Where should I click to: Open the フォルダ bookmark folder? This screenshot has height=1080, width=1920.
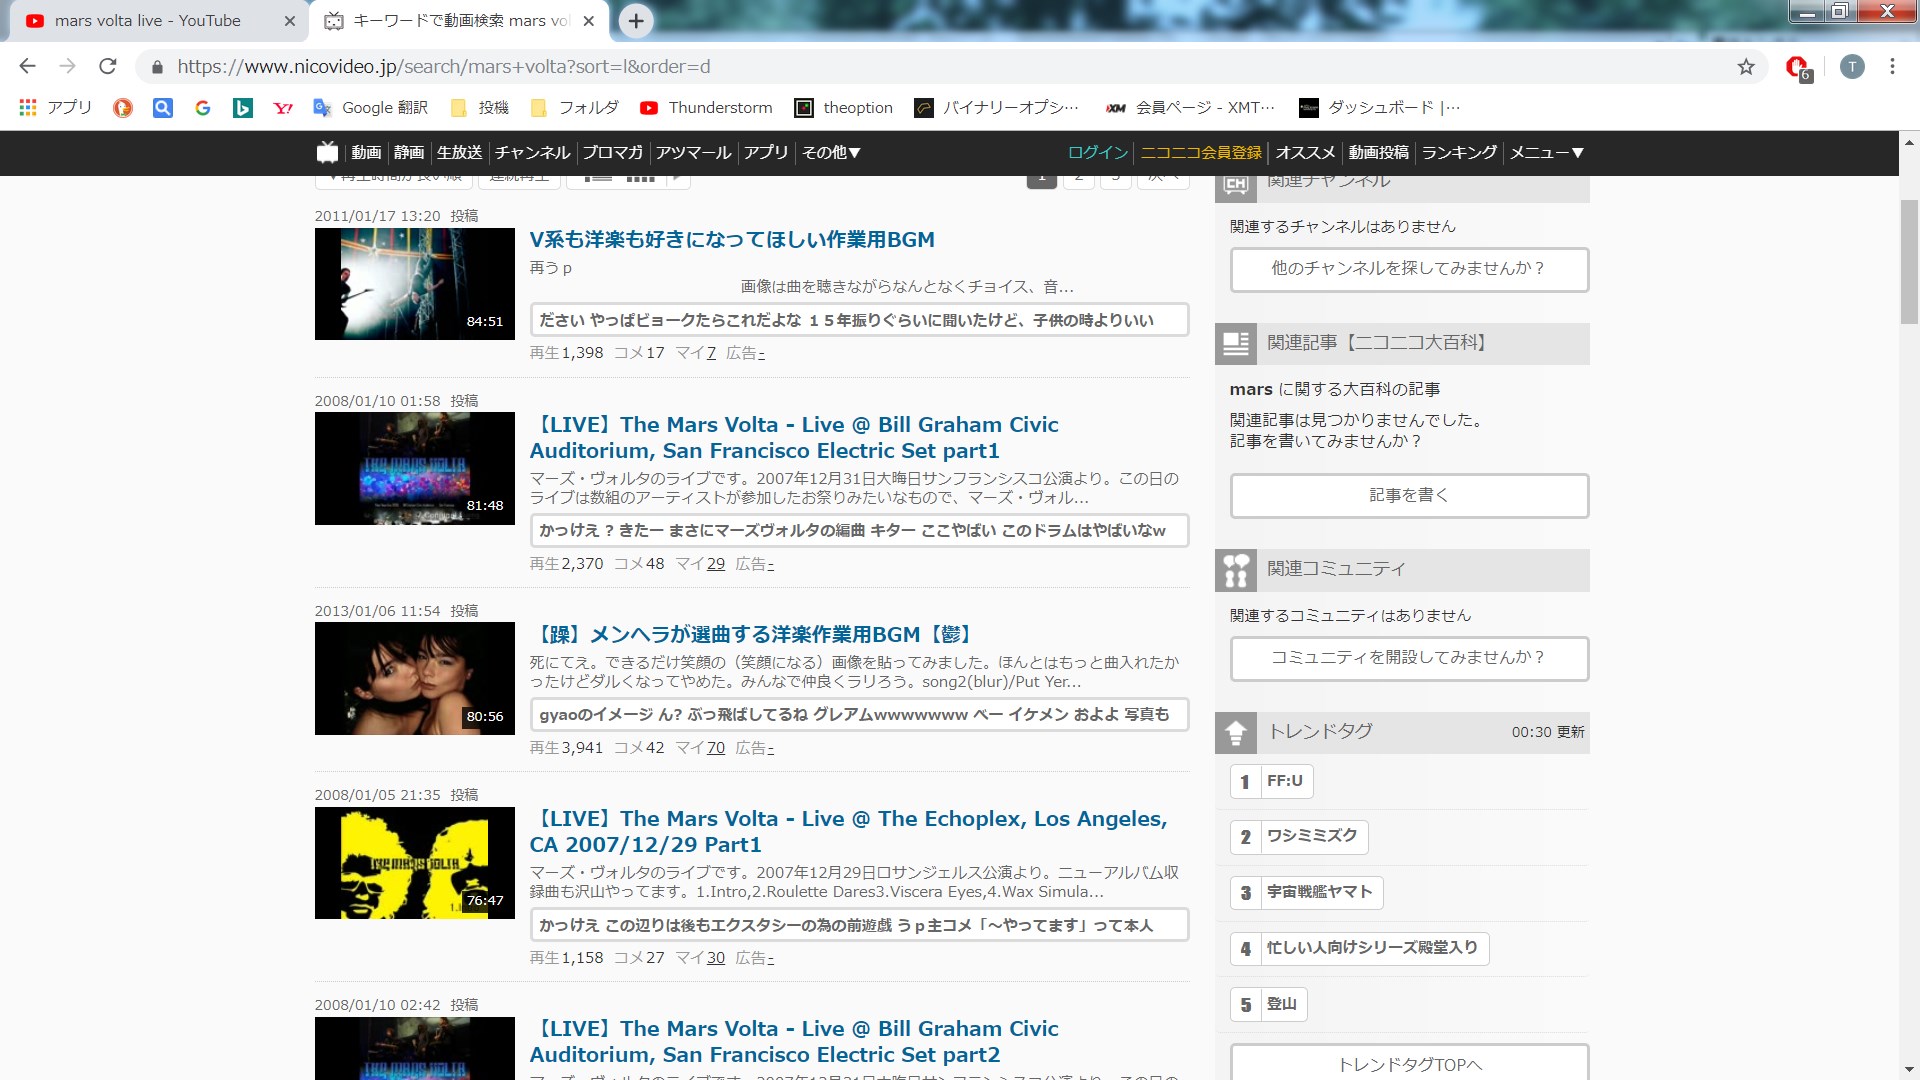[575, 108]
